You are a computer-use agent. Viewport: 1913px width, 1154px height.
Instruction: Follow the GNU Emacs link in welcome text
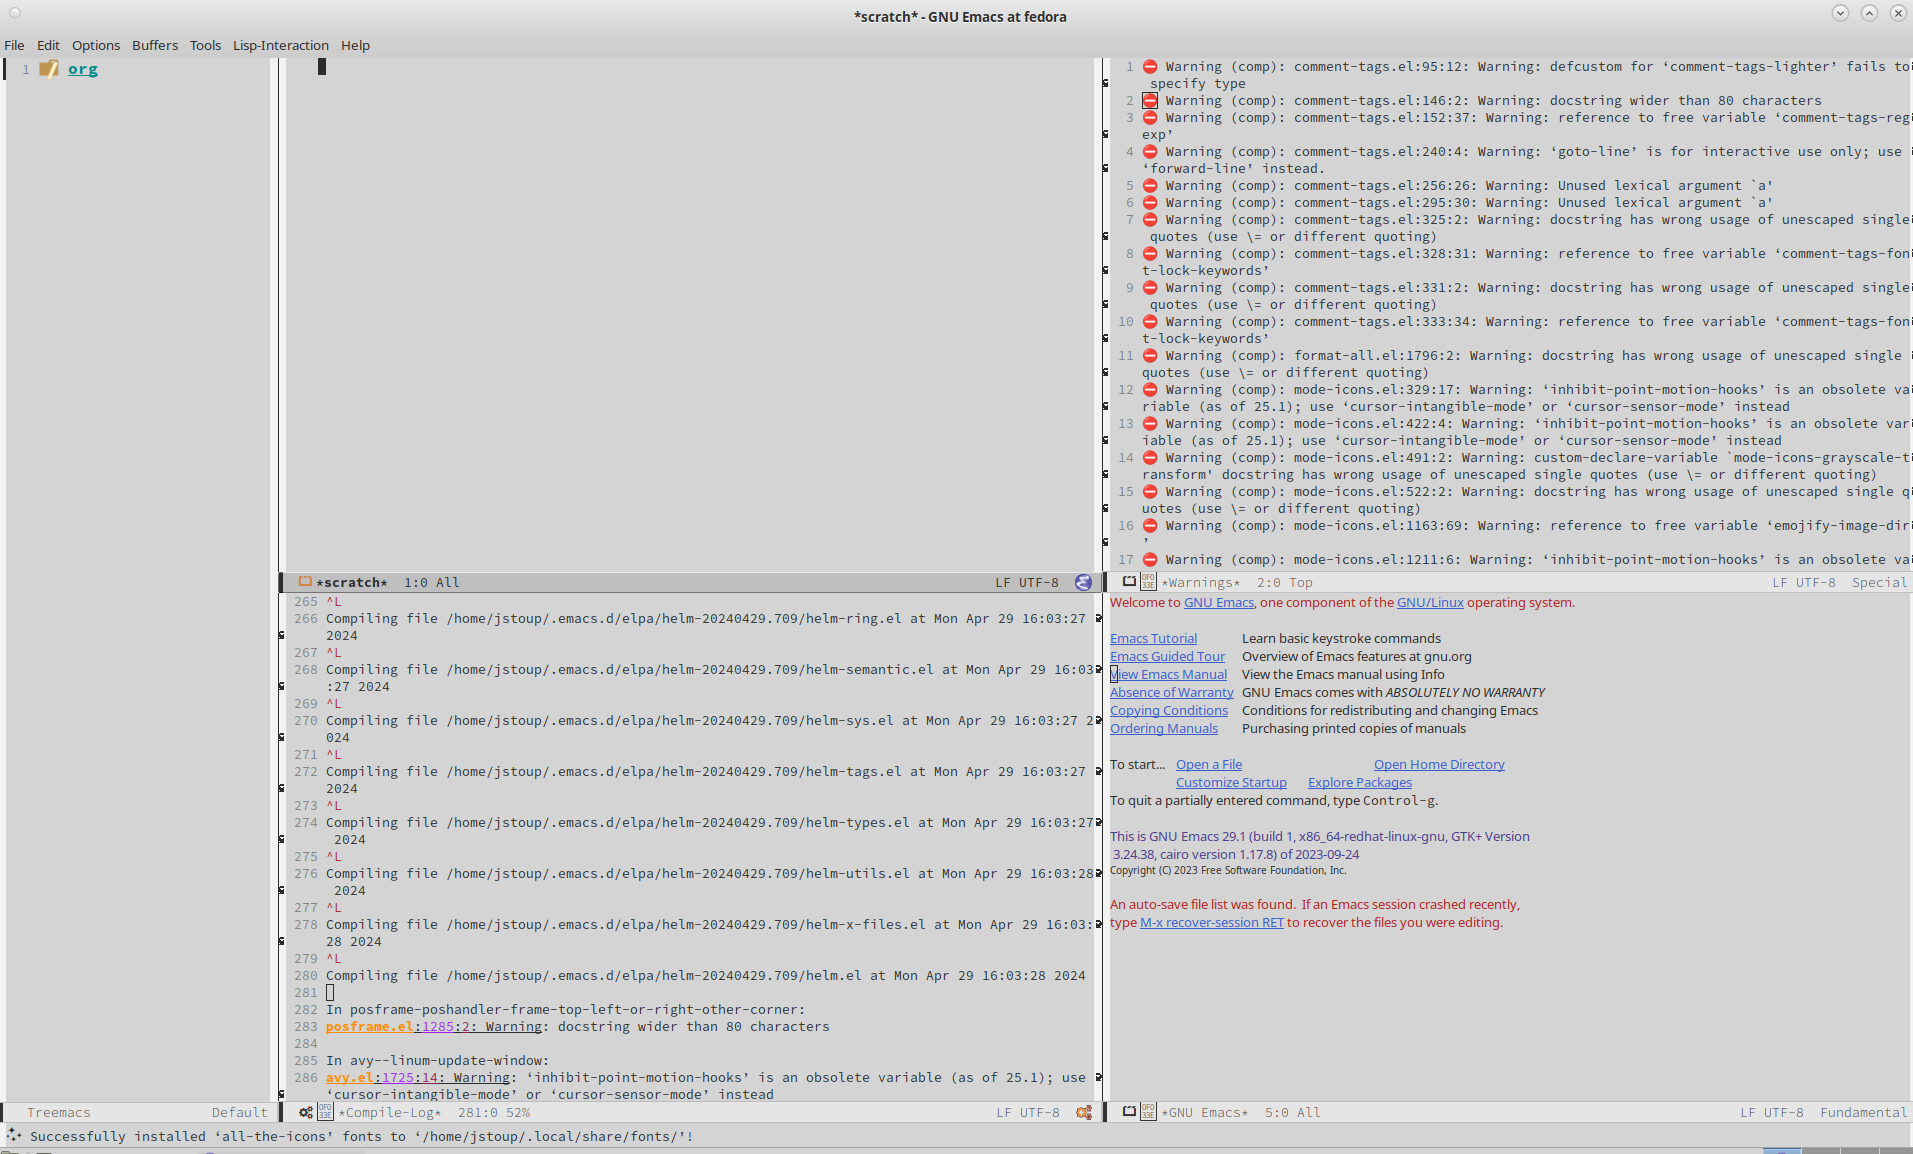[1219, 602]
